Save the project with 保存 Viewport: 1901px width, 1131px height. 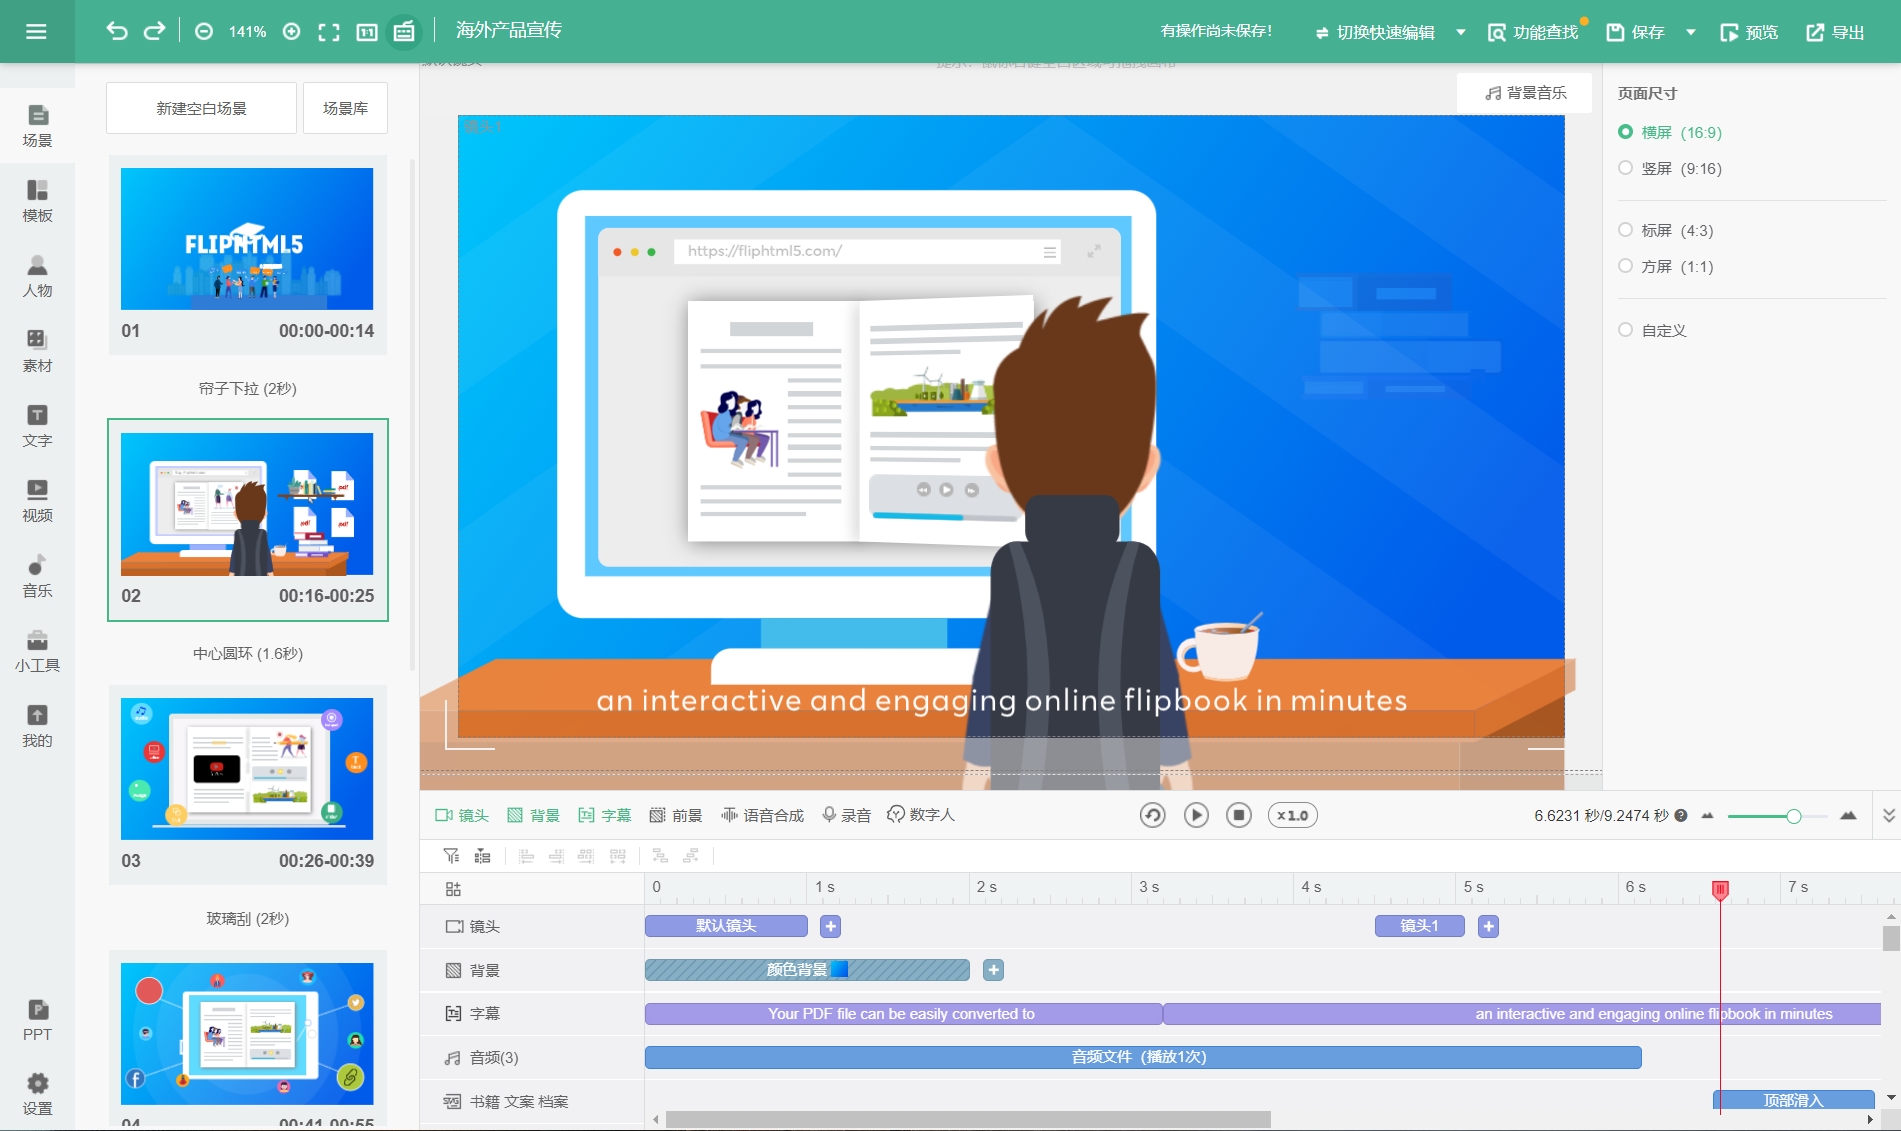1636,32
